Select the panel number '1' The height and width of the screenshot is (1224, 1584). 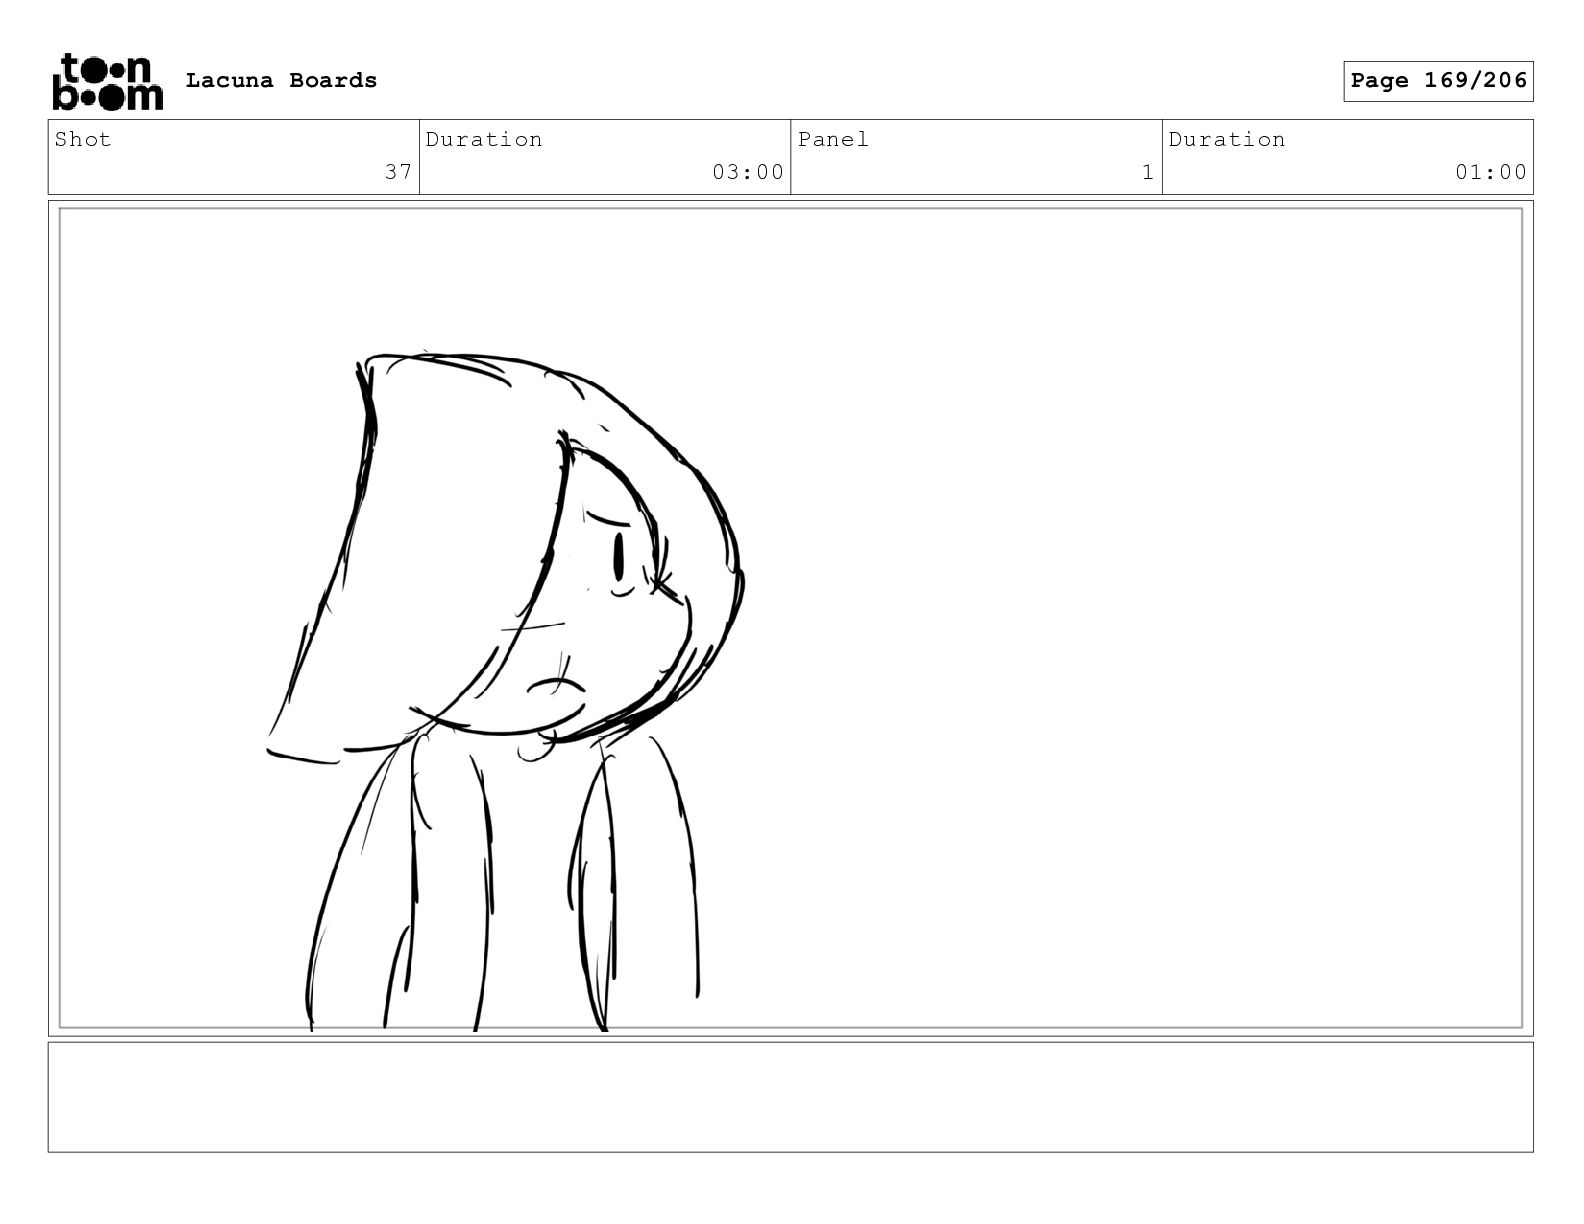(1148, 172)
